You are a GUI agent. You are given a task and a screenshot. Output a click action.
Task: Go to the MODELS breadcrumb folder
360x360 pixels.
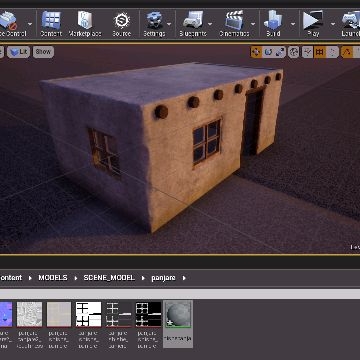(53, 278)
